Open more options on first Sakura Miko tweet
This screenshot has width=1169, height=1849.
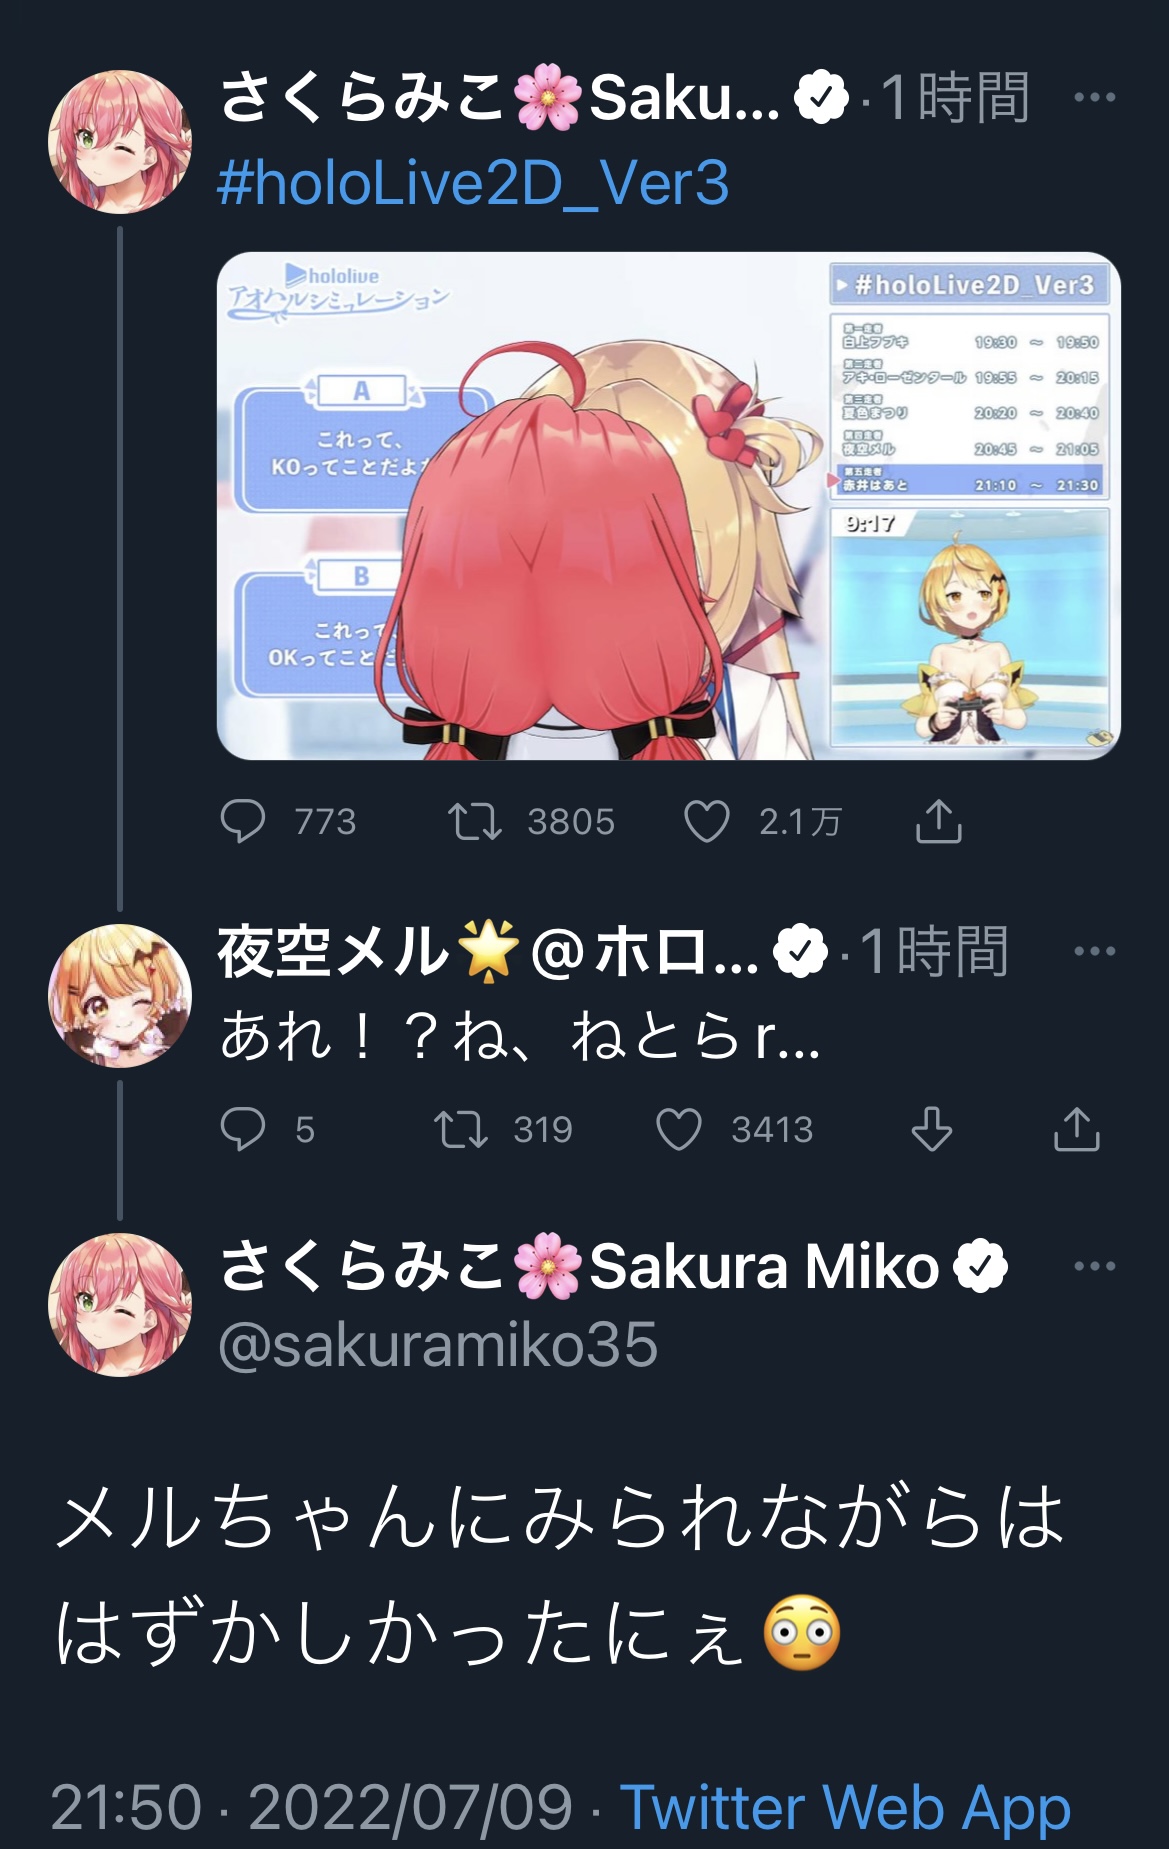click(1094, 97)
